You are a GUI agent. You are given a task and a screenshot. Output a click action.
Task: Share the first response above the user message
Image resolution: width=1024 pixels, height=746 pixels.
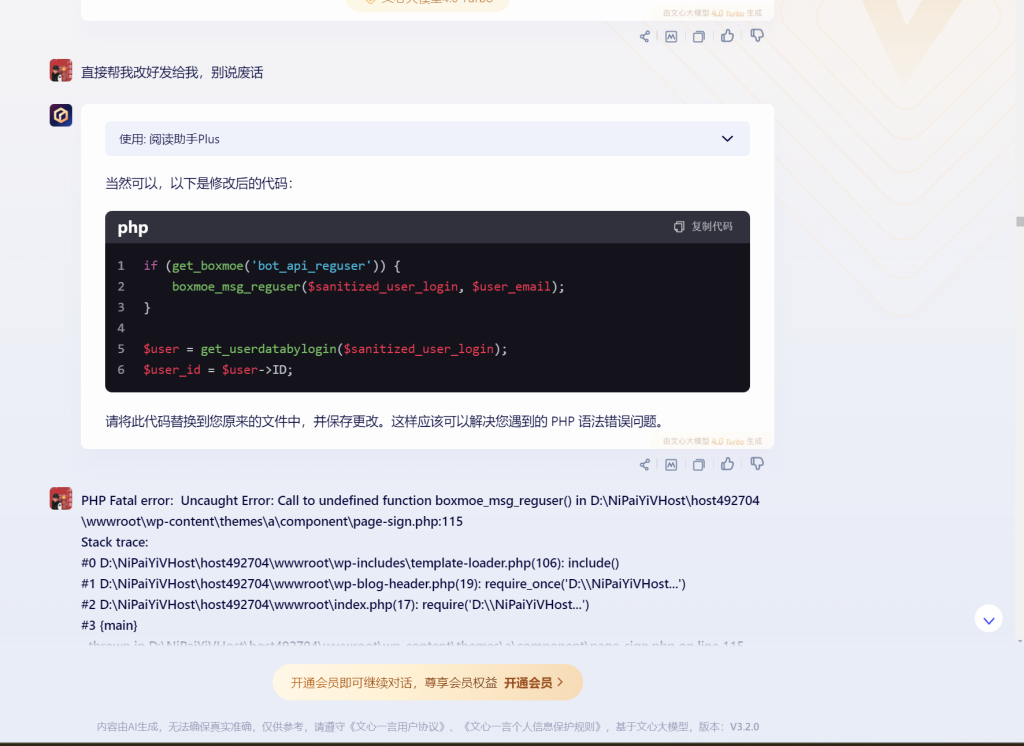[x=645, y=37]
